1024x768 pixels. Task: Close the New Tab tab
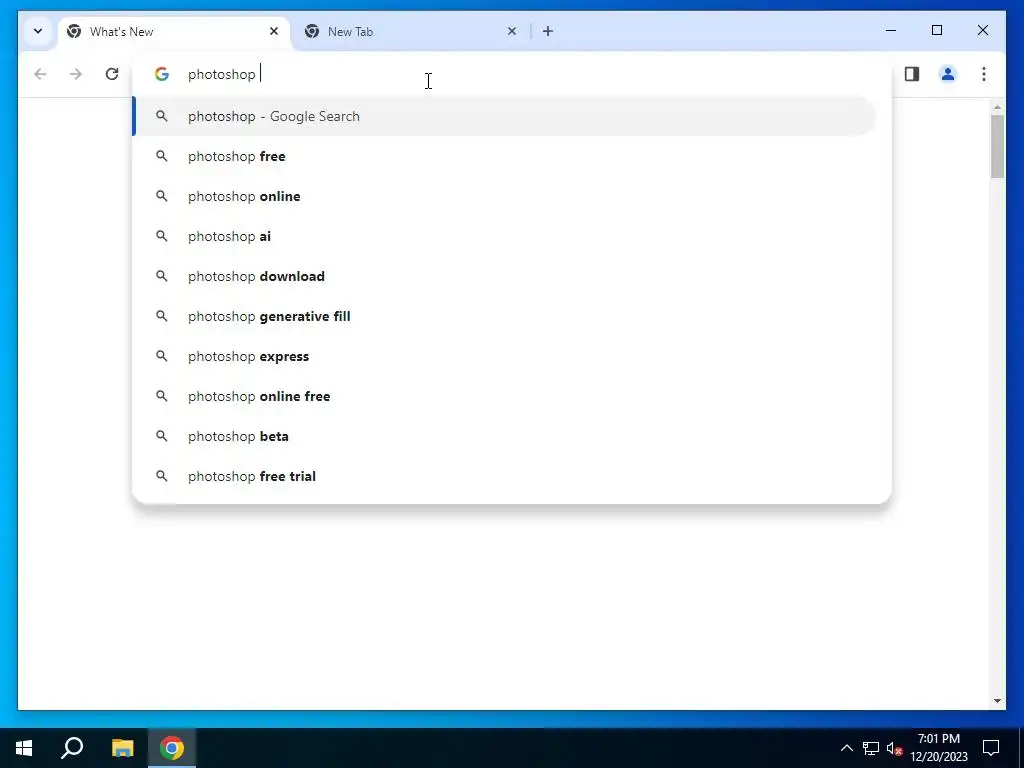coord(512,31)
